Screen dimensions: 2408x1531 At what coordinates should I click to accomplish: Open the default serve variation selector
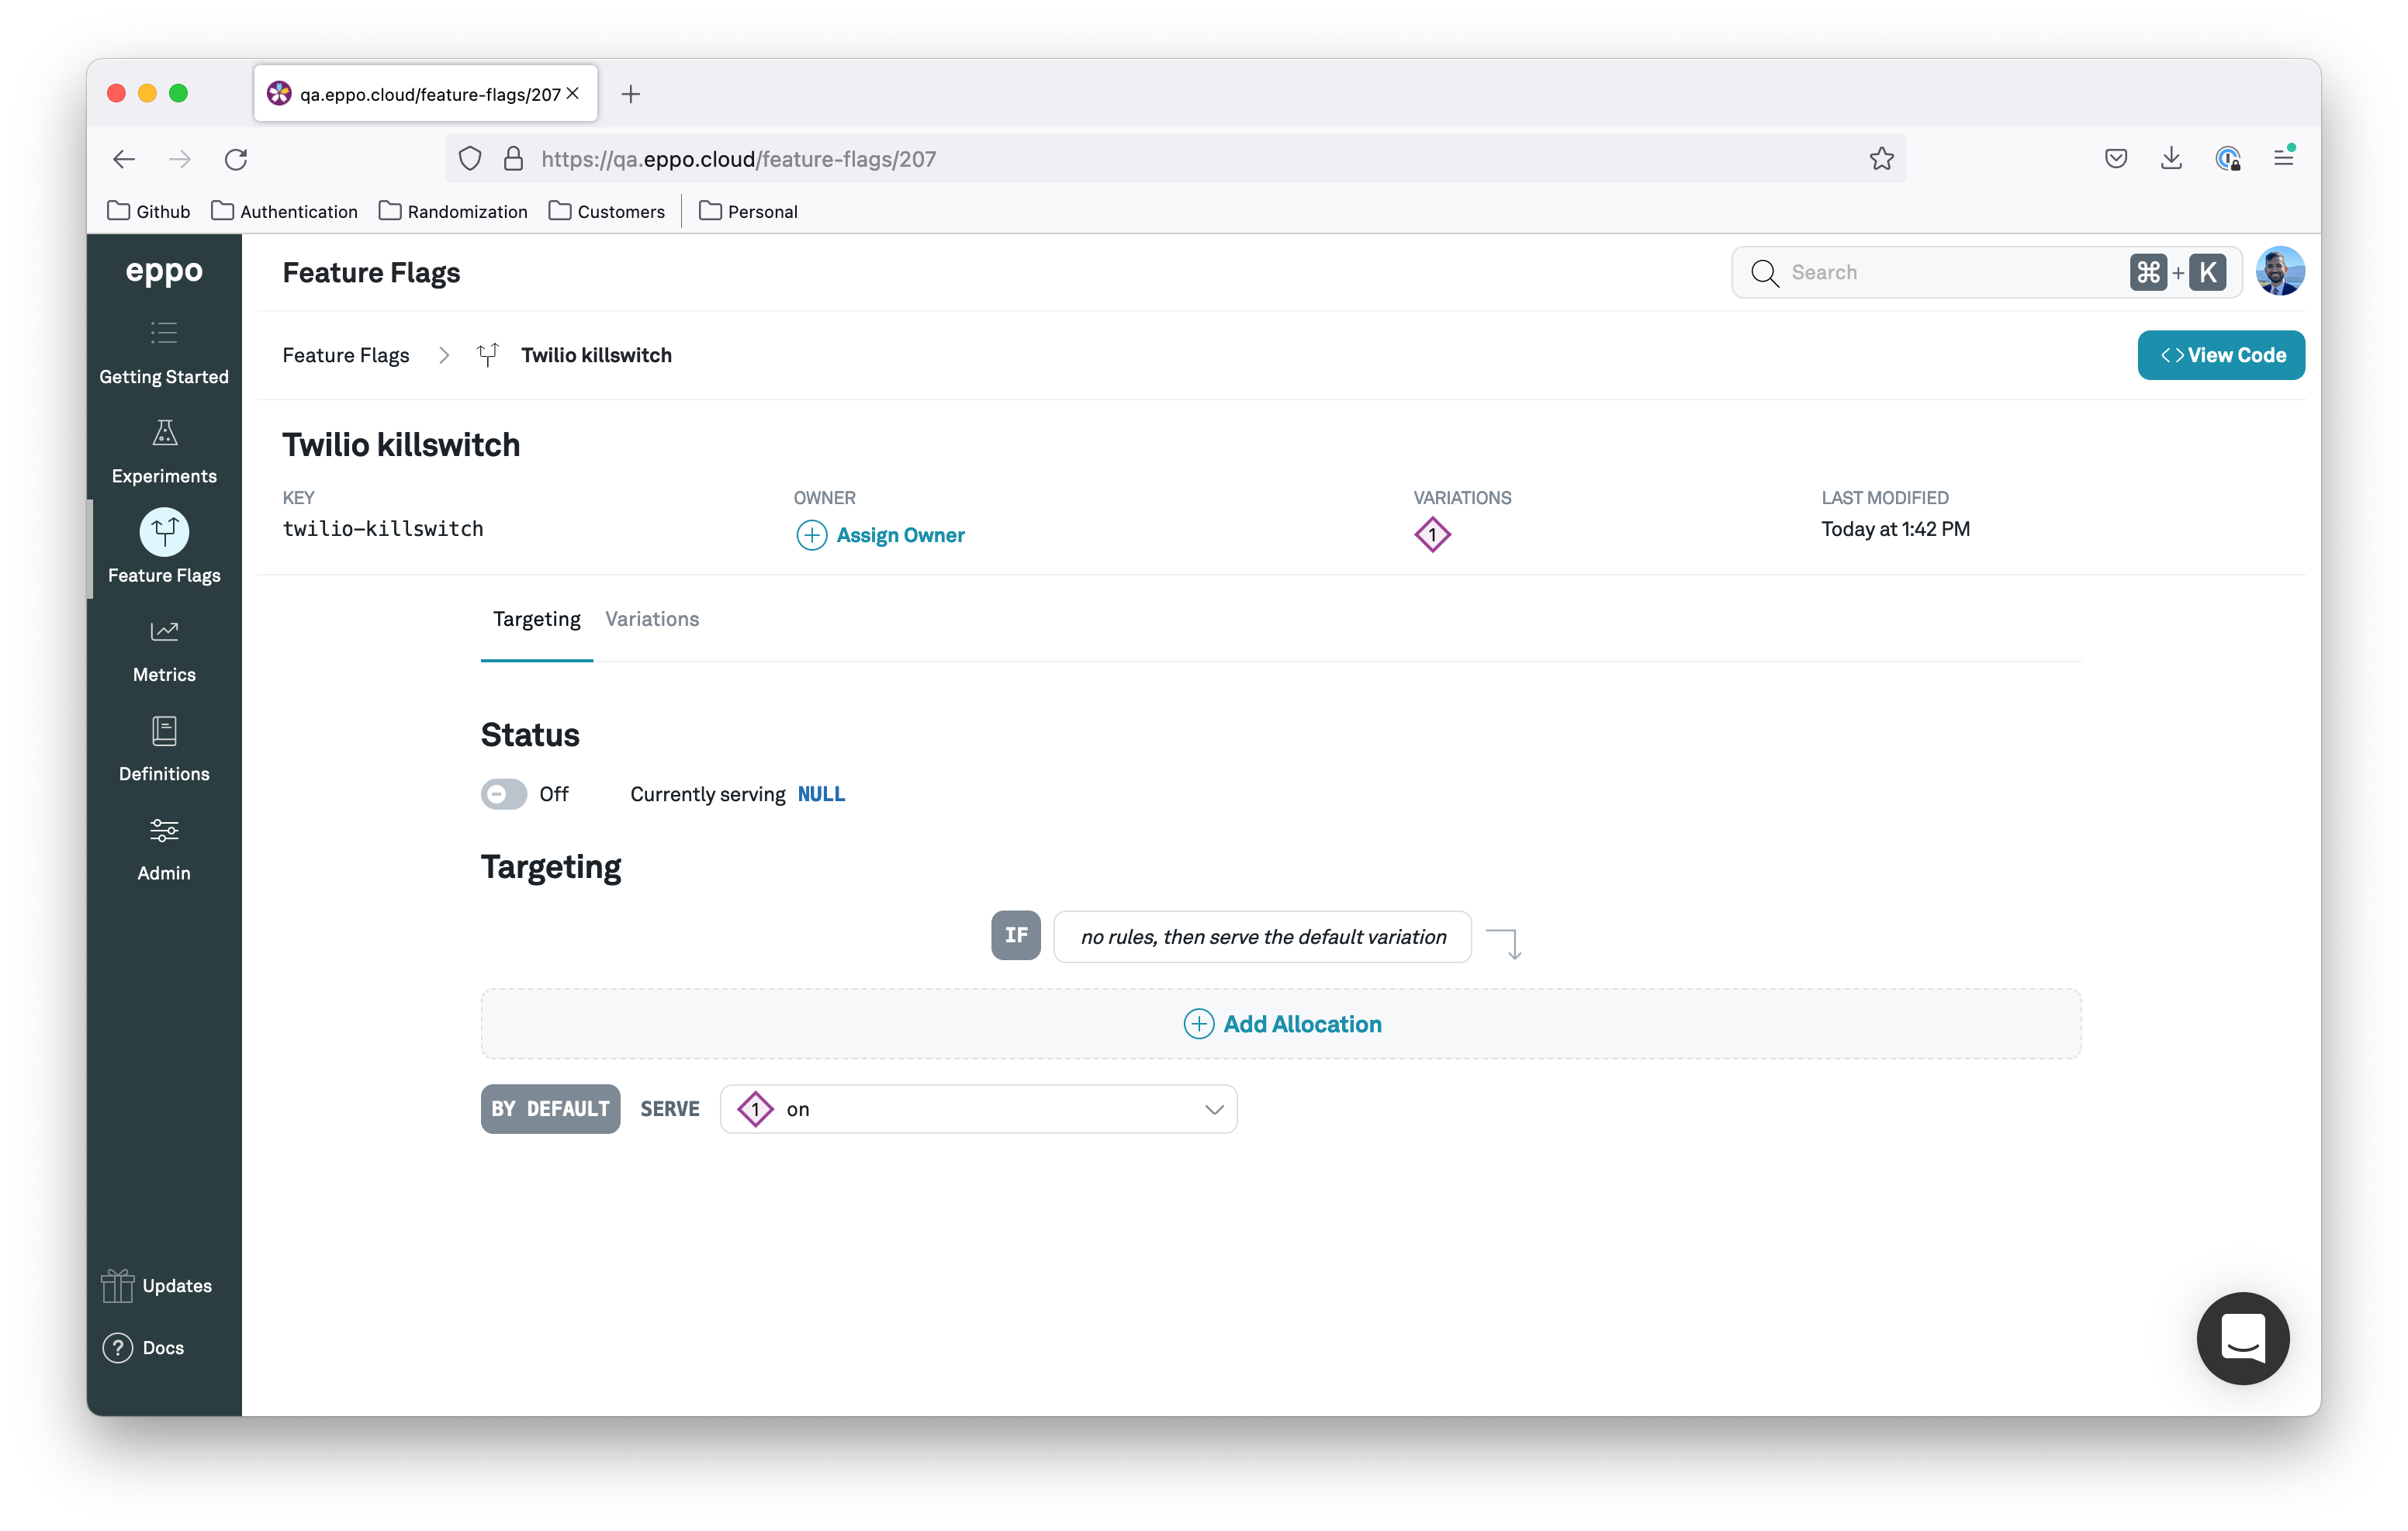coord(977,1108)
